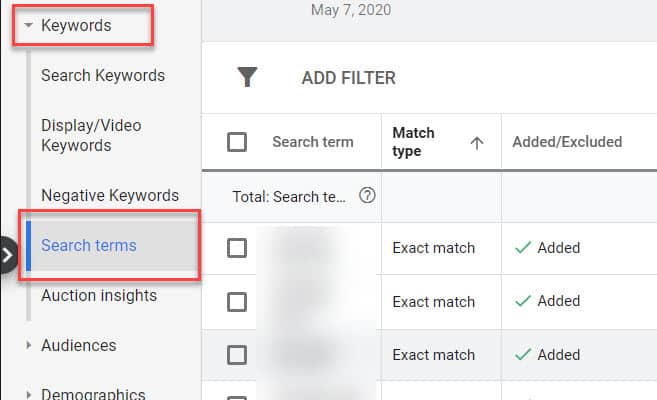Click the ADD FILTER button

(x=349, y=78)
